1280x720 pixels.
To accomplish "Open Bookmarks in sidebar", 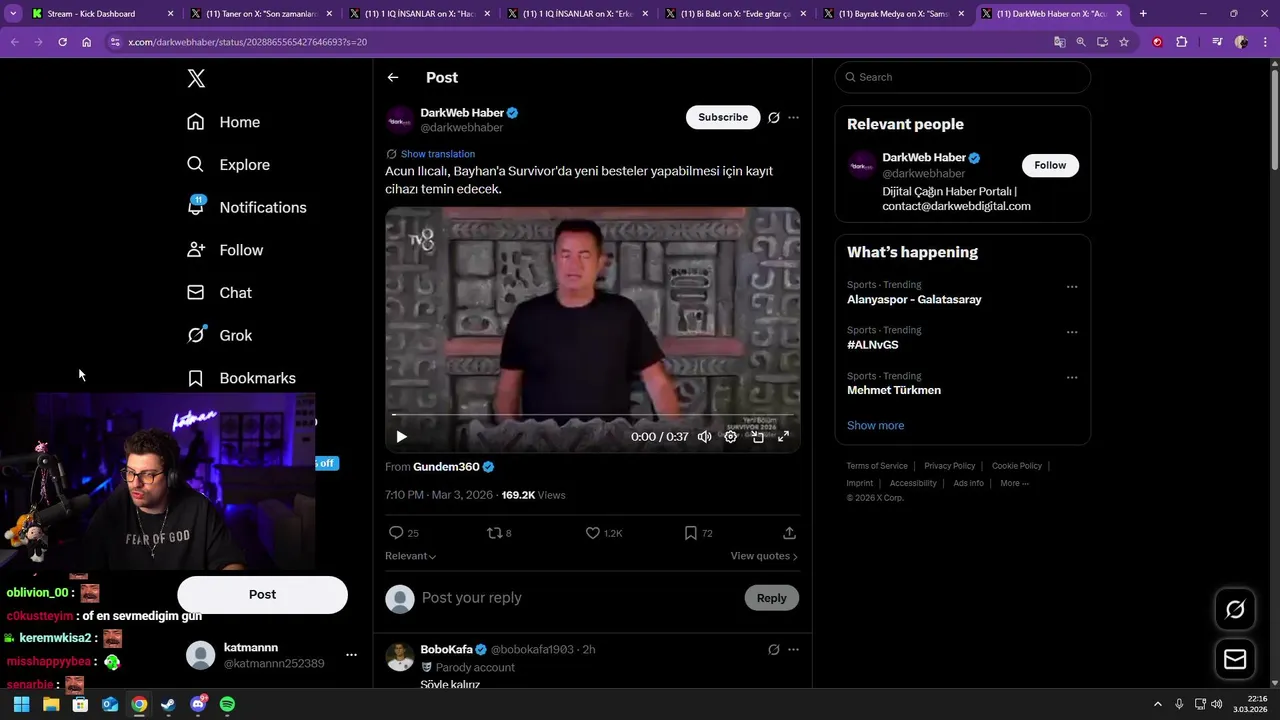I will point(241,378).
